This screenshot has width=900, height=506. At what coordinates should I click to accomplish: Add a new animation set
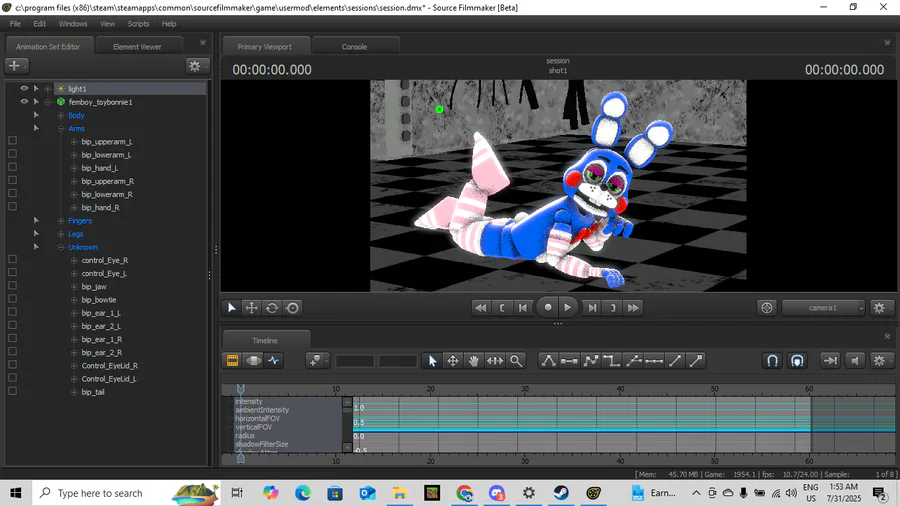click(x=16, y=66)
